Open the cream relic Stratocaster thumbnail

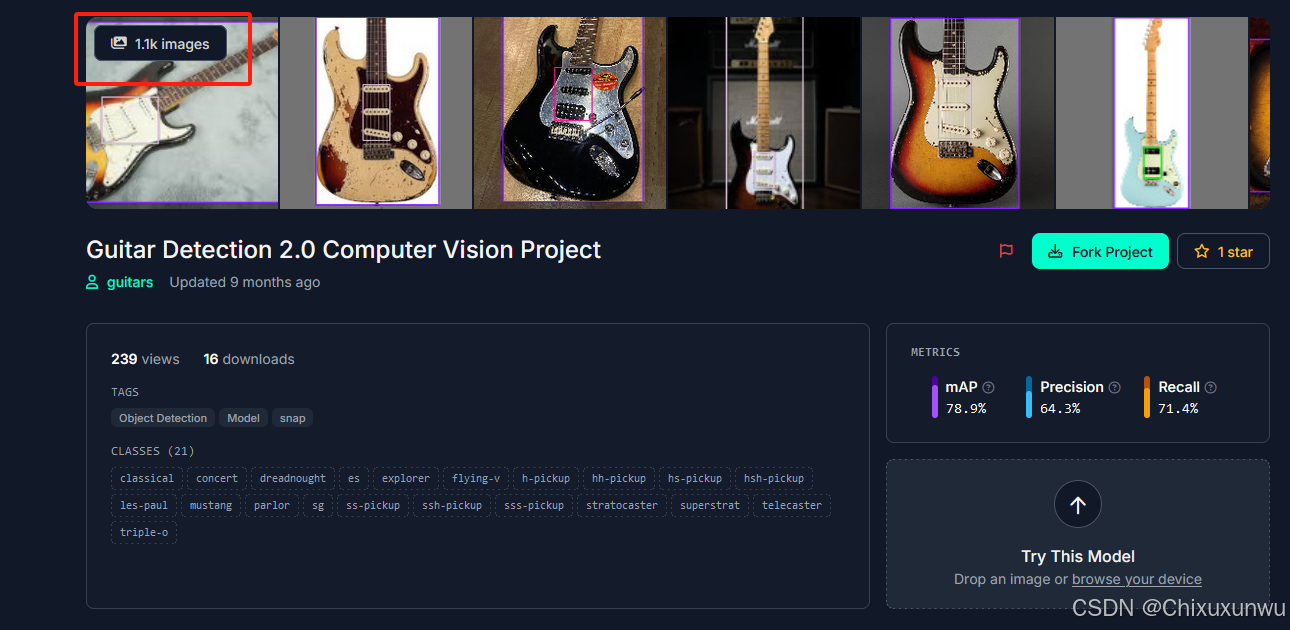point(377,112)
